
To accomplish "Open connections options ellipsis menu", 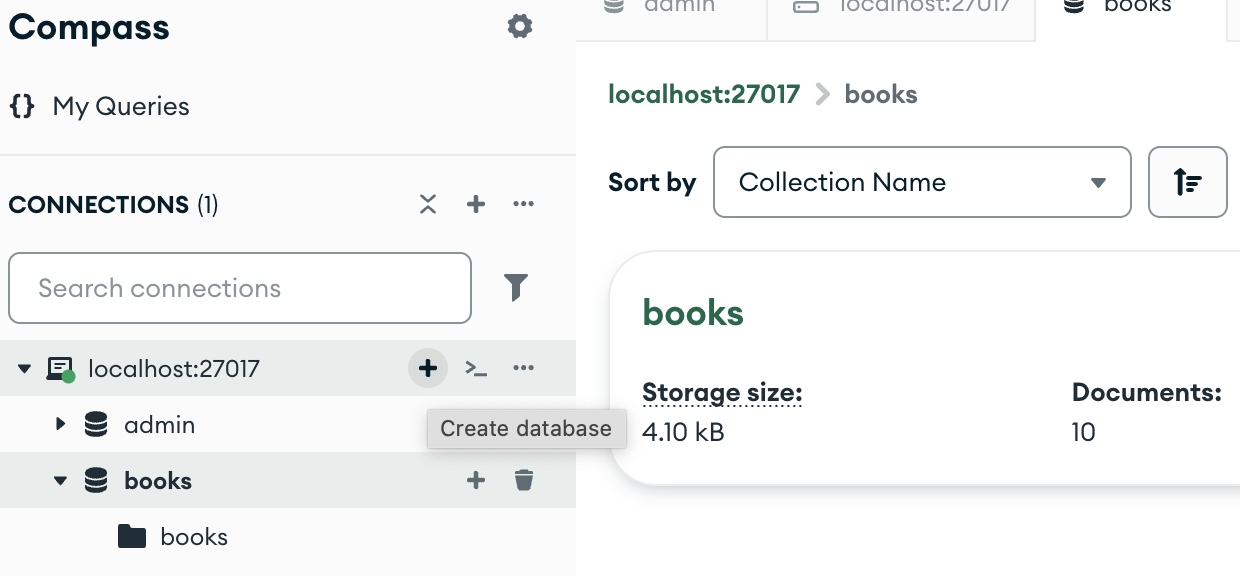I will click(x=523, y=204).
